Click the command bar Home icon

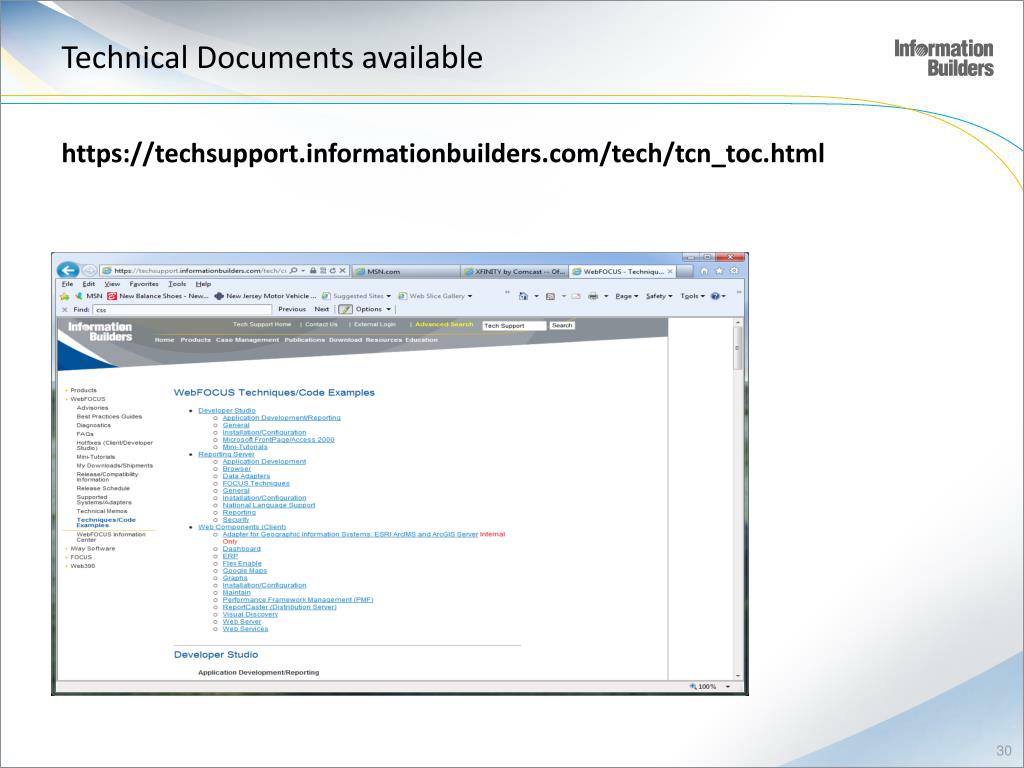tap(523, 296)
